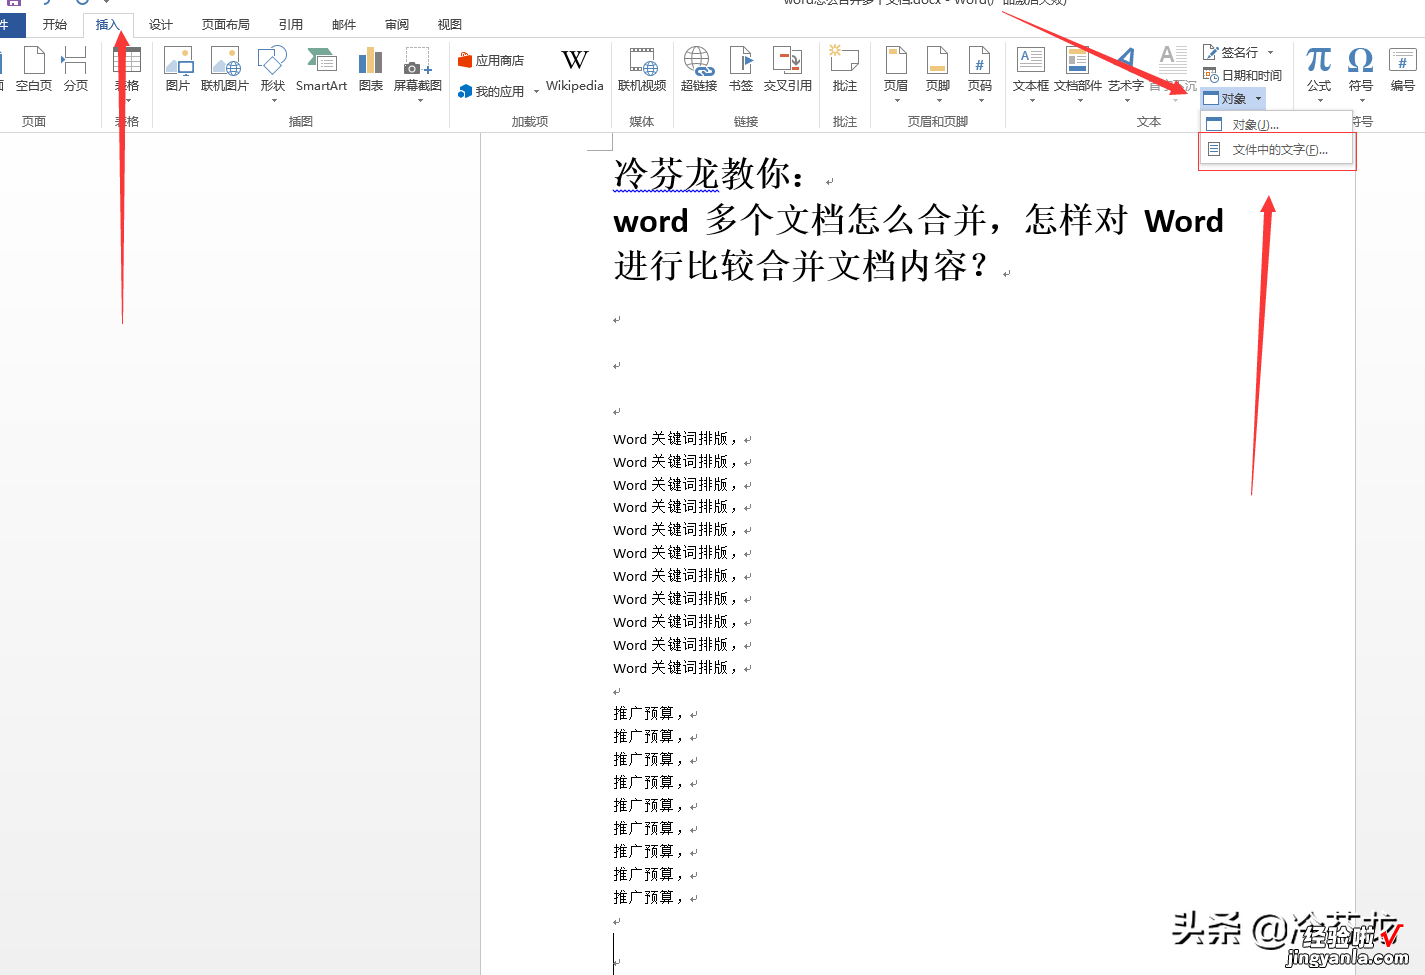This screenshot has width=1425, height=975.
Task: Expand the signature line dropdown arrow
Action: coord(1271,52)
